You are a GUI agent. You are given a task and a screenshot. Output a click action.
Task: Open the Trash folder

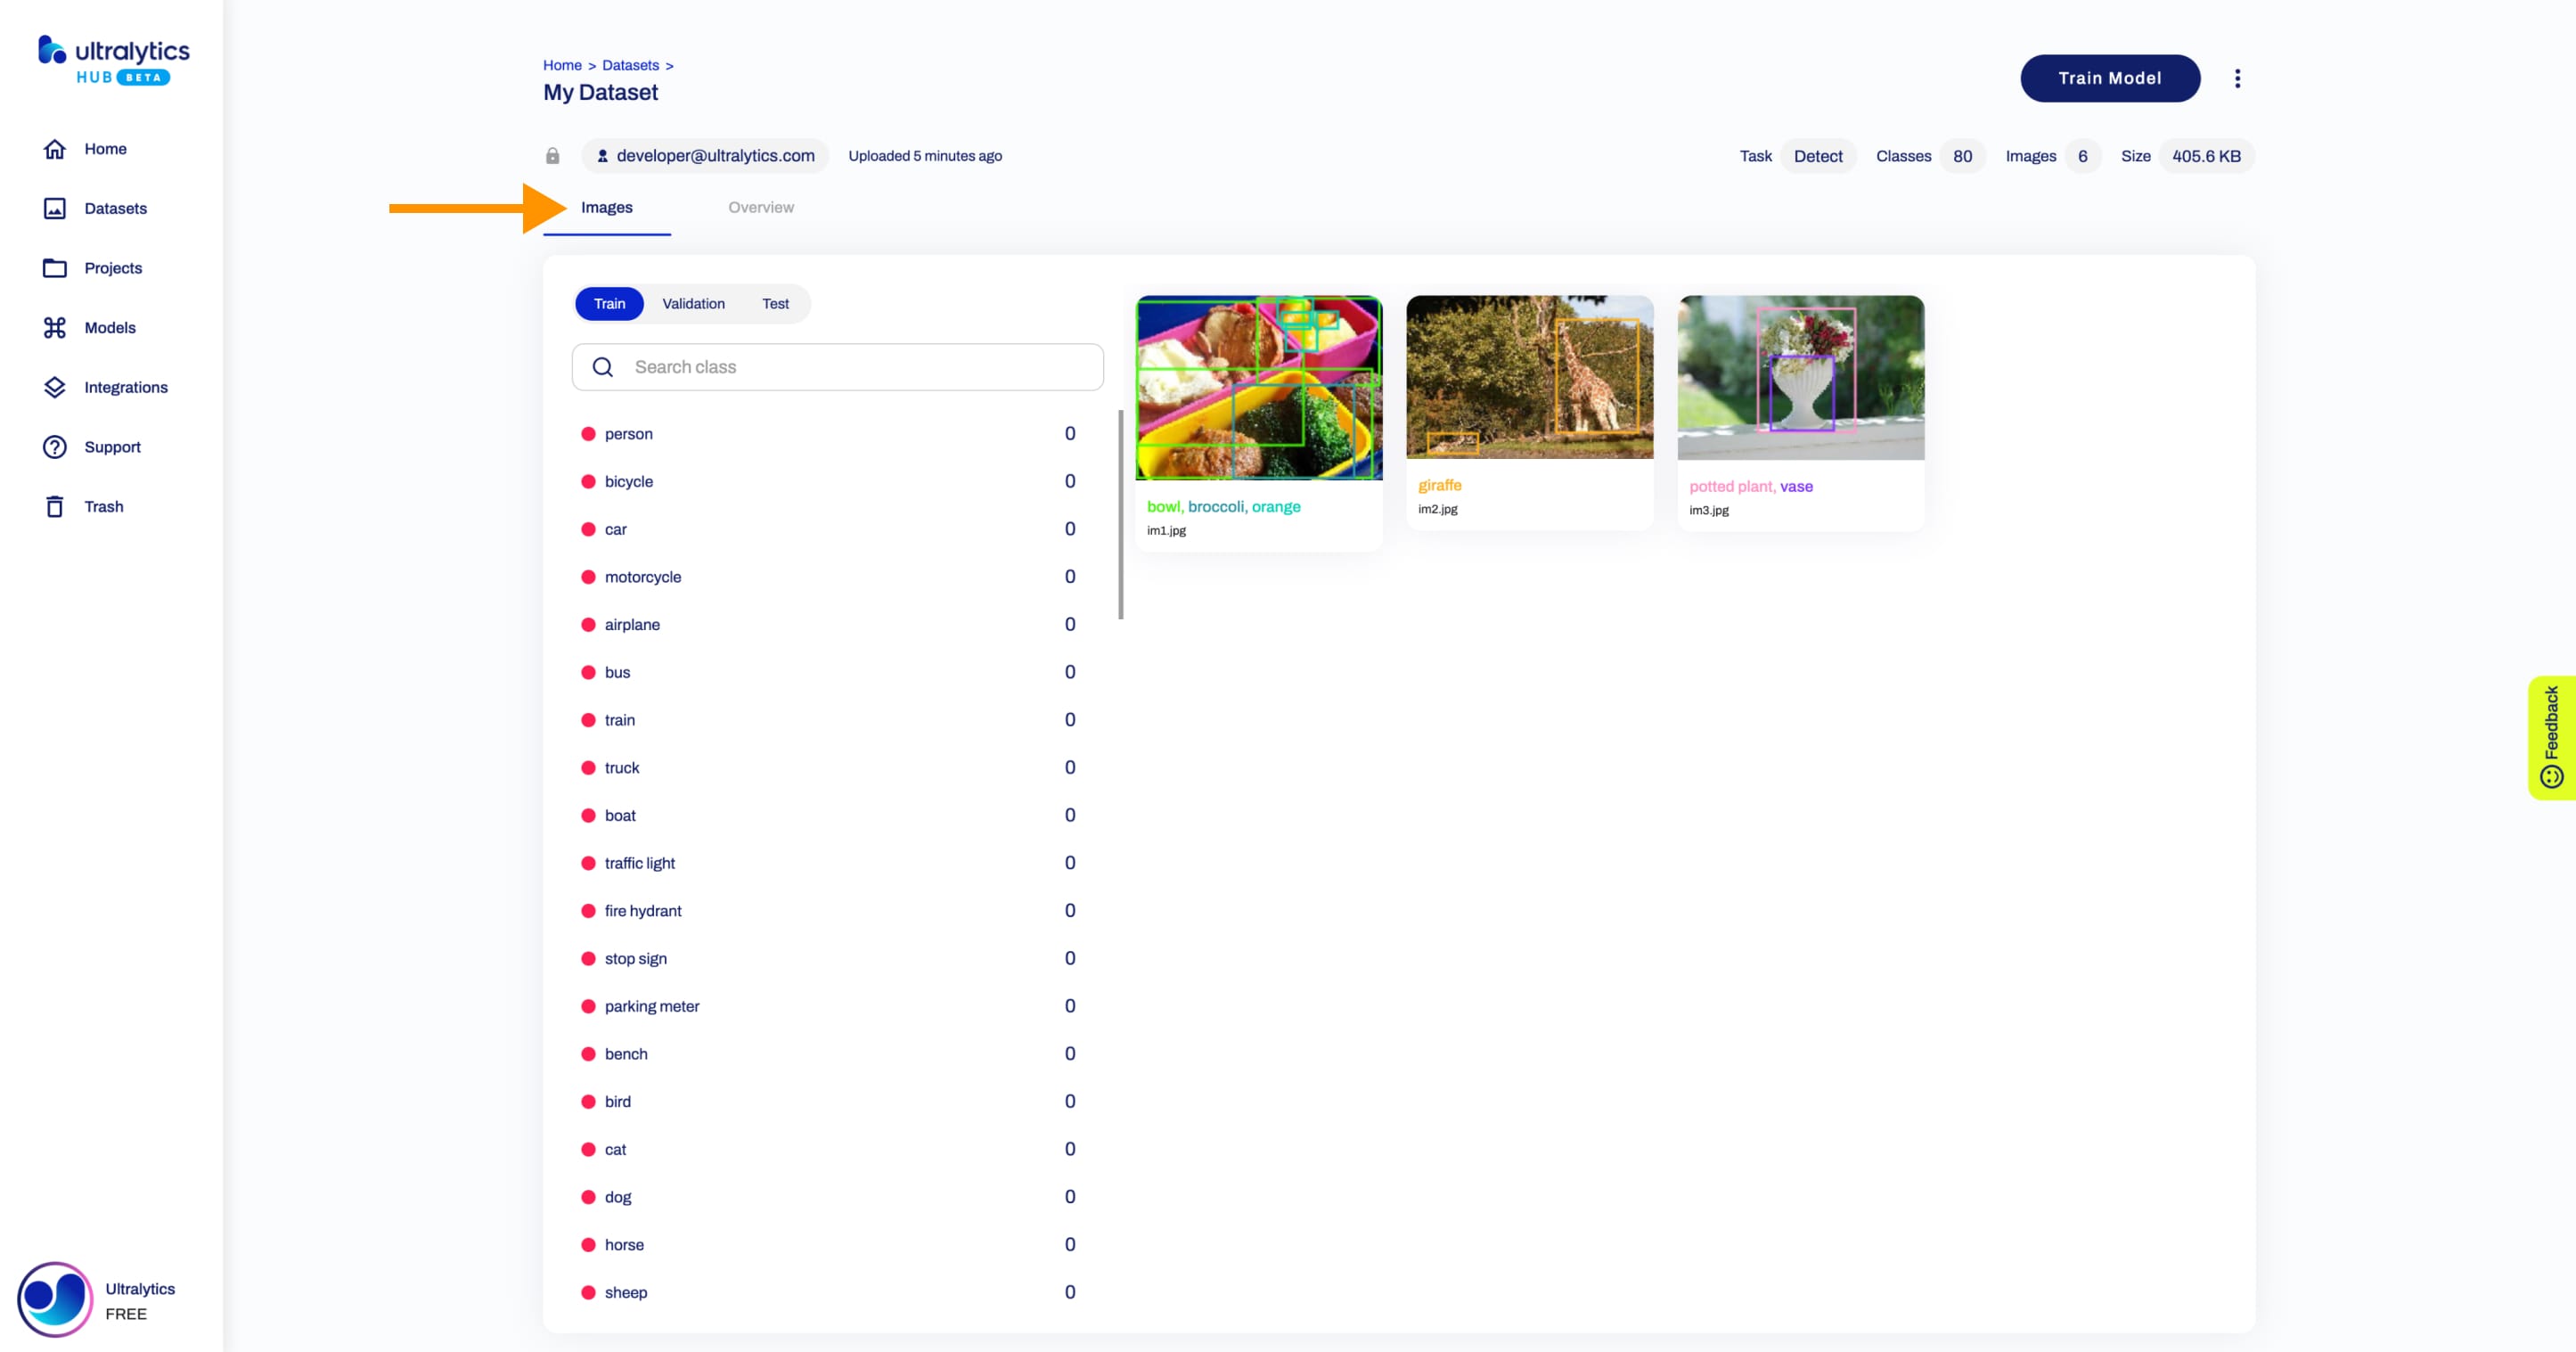pos(104,504)
